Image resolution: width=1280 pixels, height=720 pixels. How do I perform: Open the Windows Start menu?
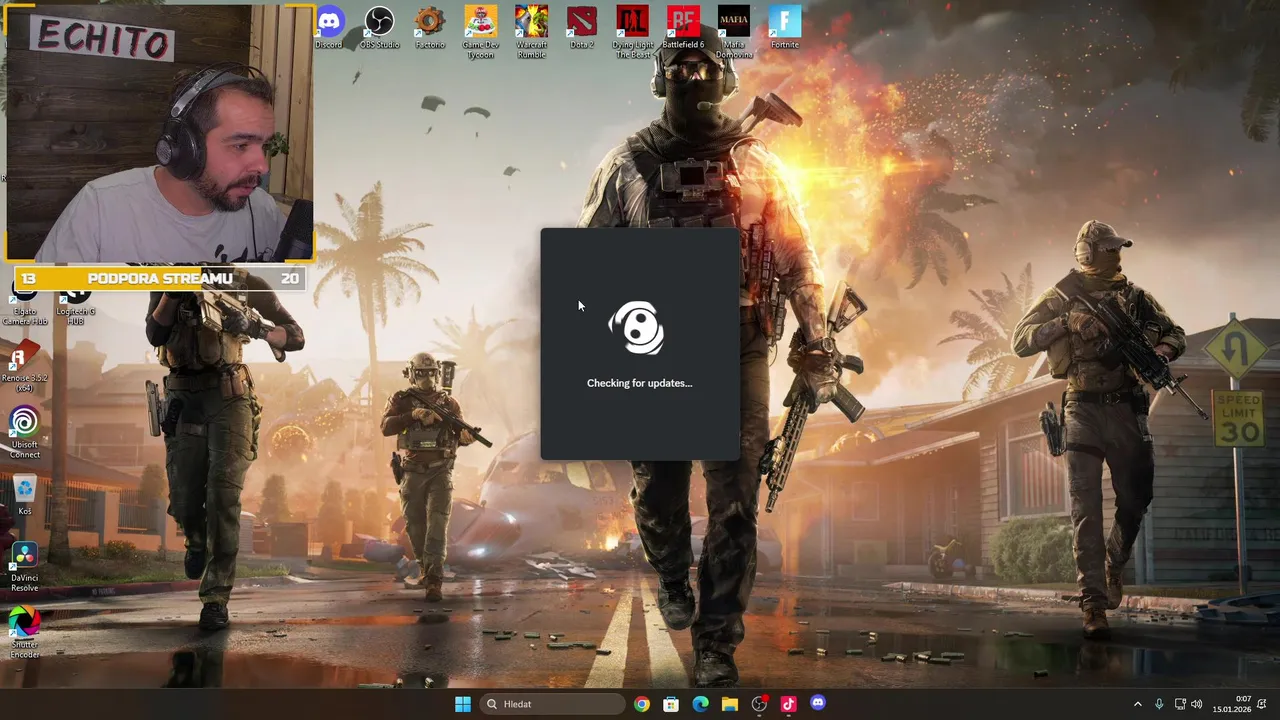pyautogui.click(x=462, y=704)
